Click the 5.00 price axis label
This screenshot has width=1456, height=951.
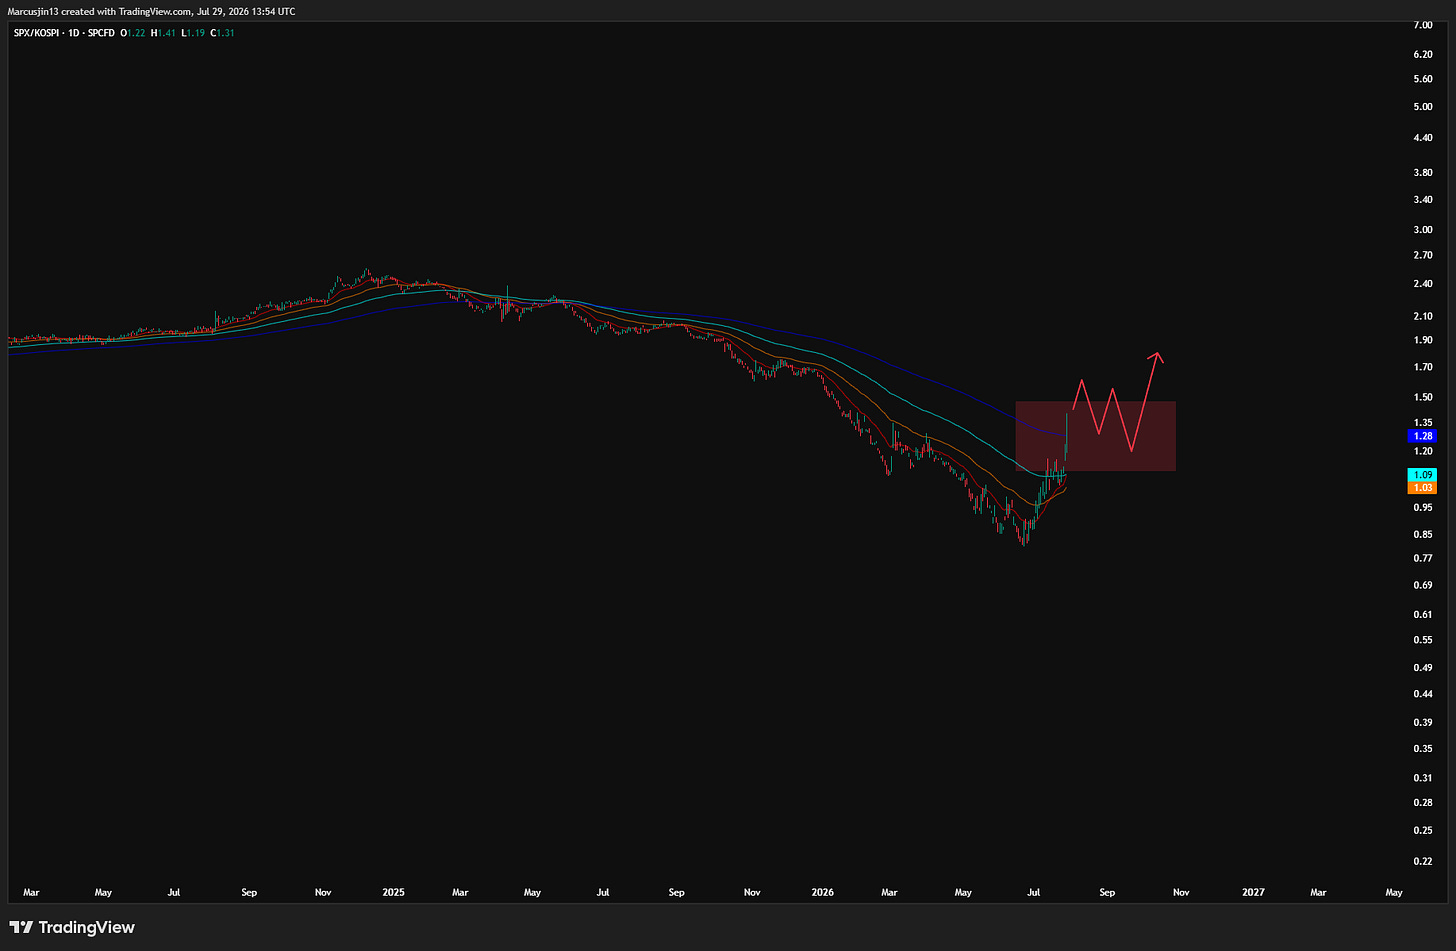click(x=1422, y=106)
